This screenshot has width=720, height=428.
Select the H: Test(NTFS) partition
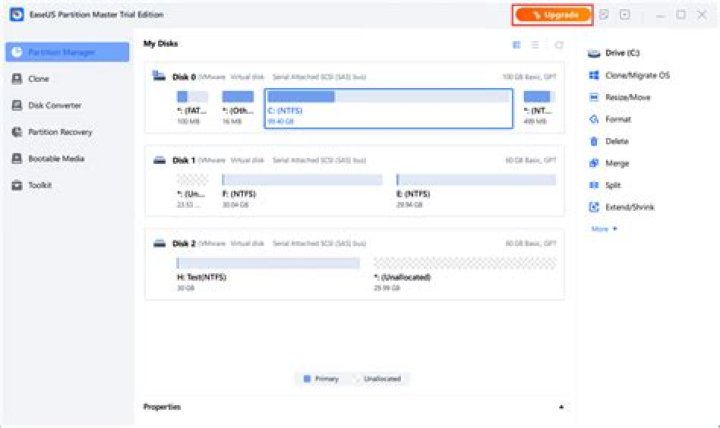pyautogui.click(x=268, y=275)
